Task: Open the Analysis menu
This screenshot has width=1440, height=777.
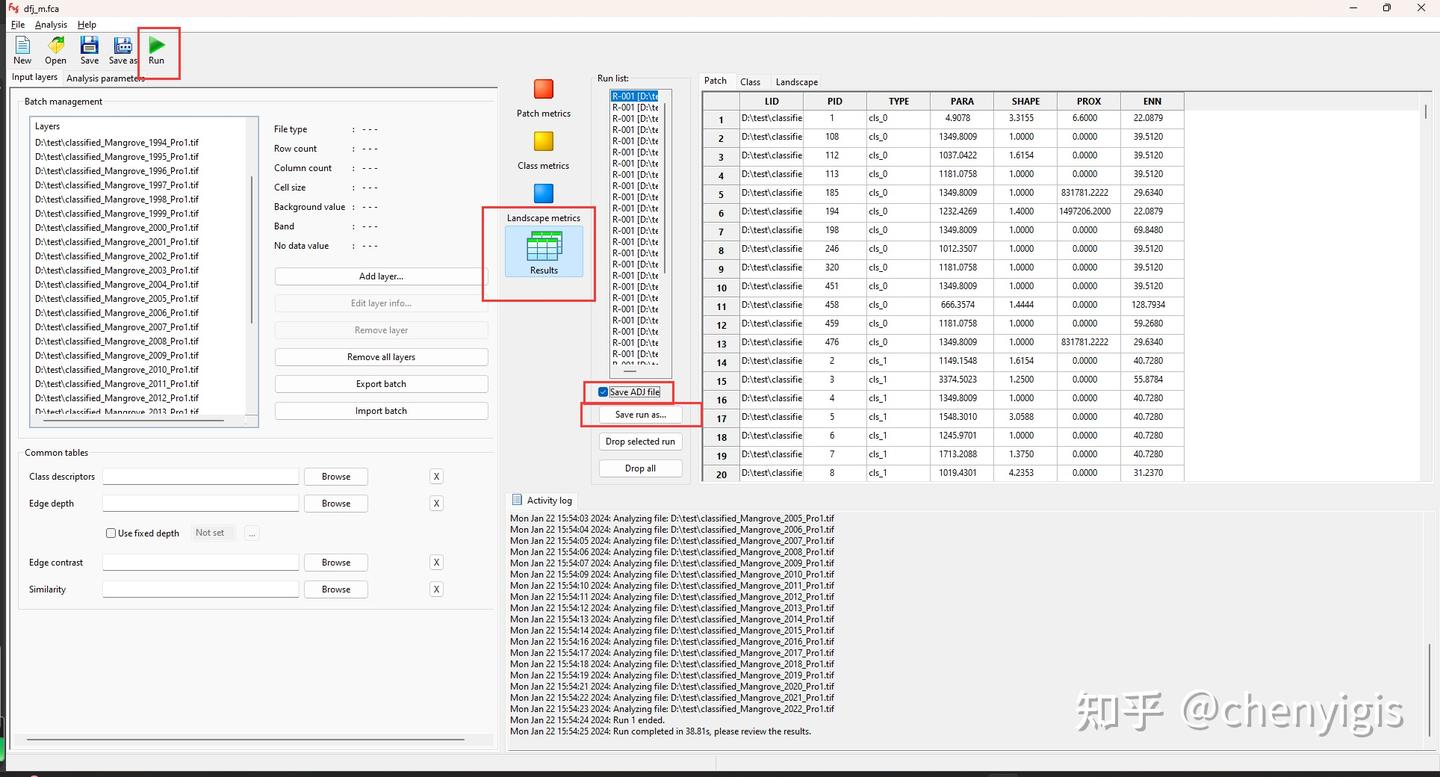Action: tap(51, 24)
